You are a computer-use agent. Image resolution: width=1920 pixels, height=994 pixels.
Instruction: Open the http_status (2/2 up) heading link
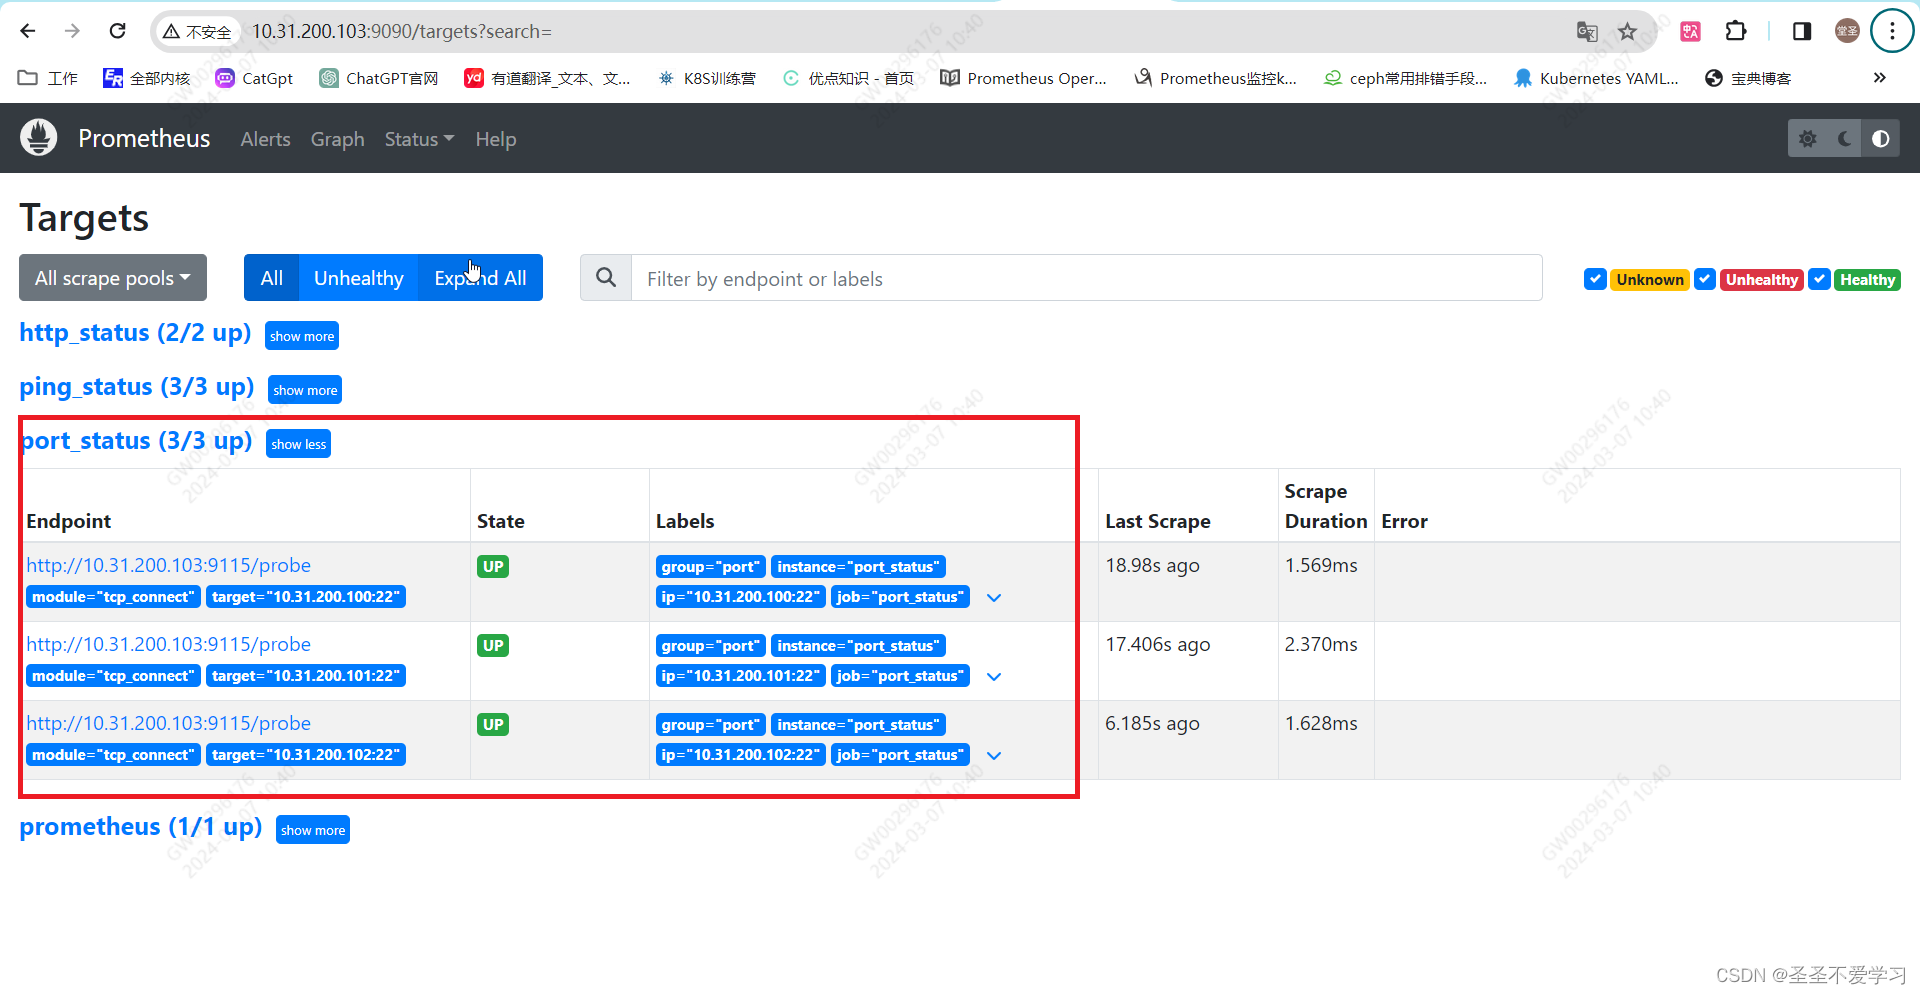click(x=135, y=333)
